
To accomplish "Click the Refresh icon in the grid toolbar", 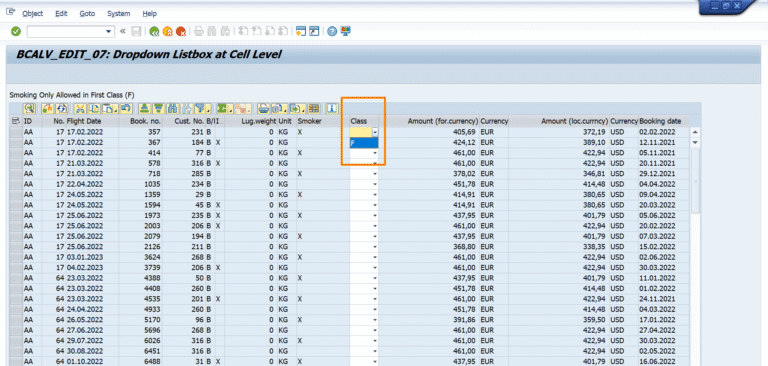I will [x=62, y=108].
